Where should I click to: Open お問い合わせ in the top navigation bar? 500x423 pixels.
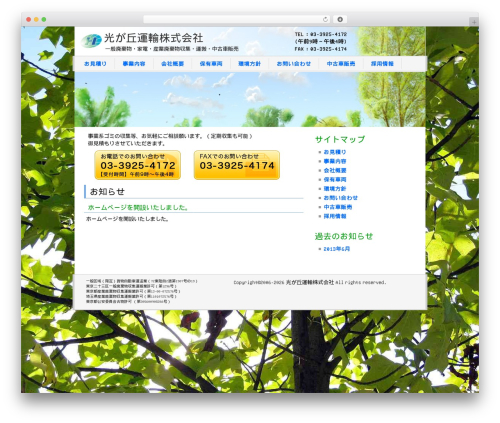[x=294, y=64]
